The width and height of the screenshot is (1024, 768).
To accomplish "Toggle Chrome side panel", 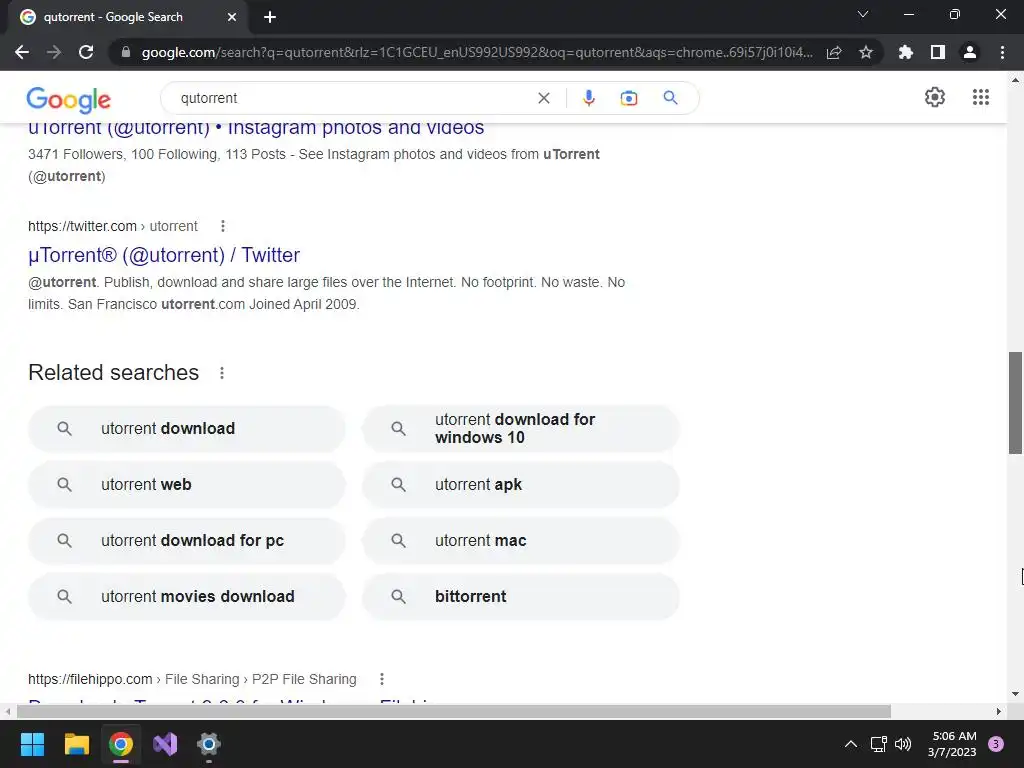I will click(937, 52).
